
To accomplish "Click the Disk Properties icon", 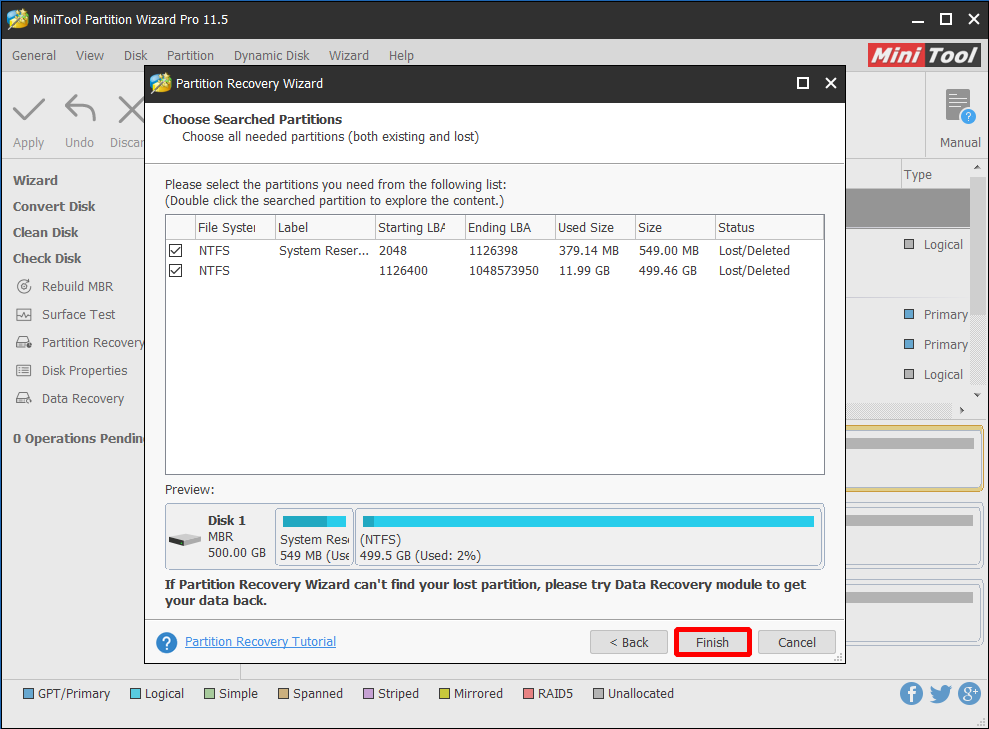I will (x=24, y=371).
